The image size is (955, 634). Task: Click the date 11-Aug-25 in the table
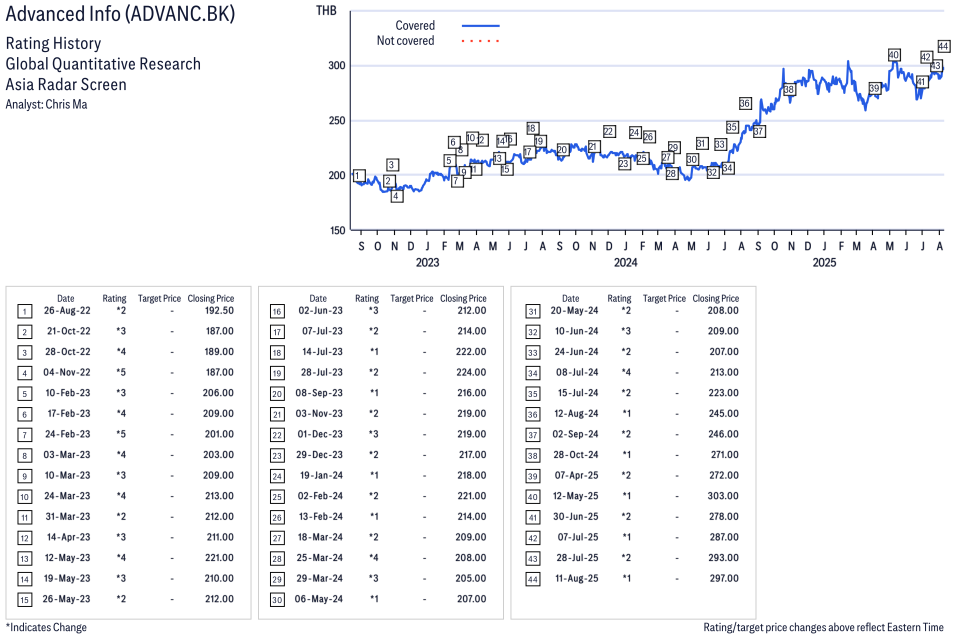(577, 579)
